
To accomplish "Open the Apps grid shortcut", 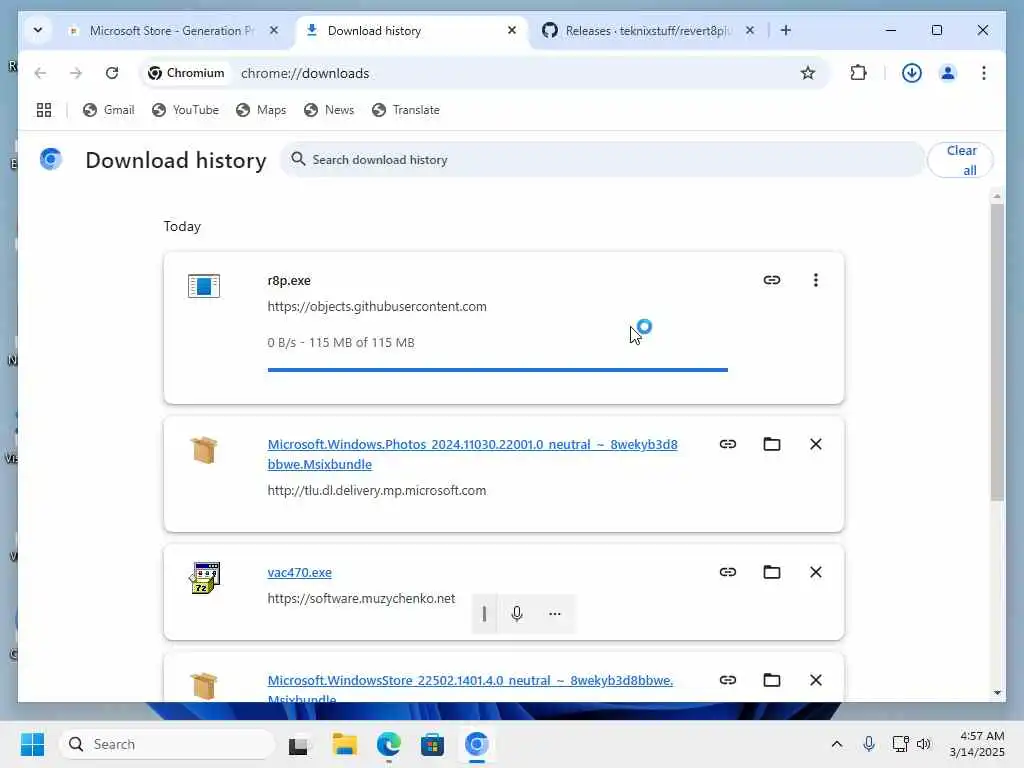I will [x=44, y=110].
